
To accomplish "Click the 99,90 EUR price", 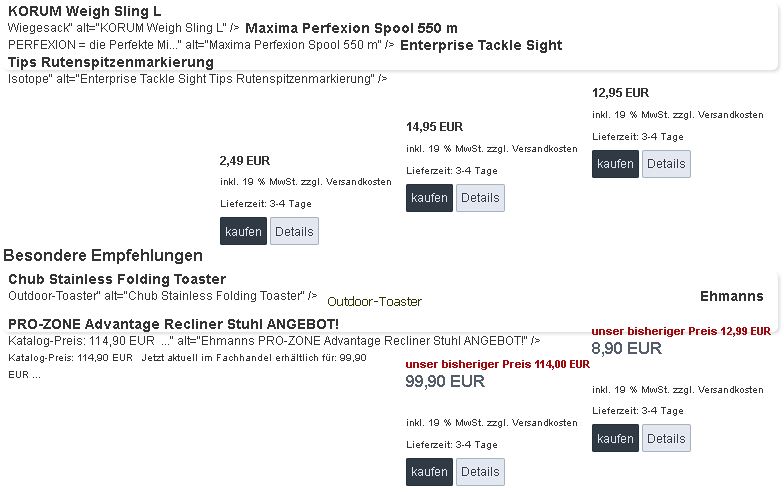I will tap(445, 381).
